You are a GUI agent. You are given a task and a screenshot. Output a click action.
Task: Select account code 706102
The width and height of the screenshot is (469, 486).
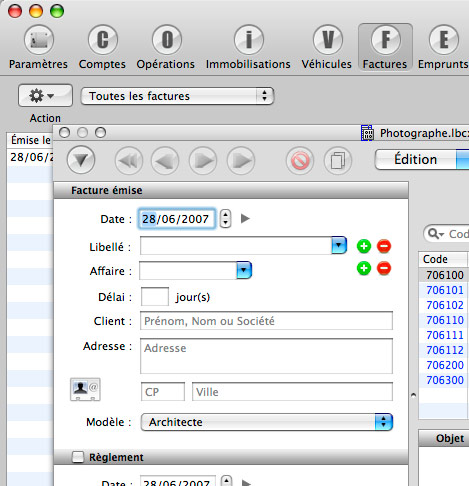(445, 305)
